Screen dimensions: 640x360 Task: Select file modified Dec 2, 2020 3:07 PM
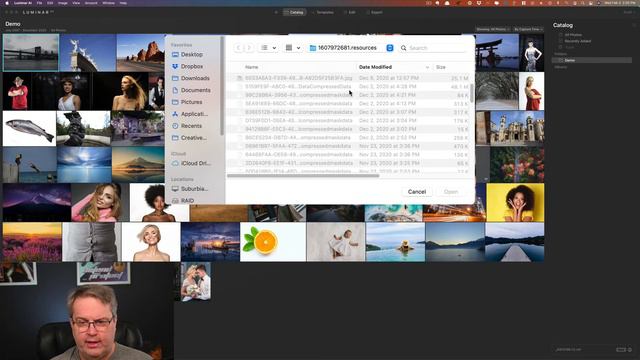click(x=348, y=112)
